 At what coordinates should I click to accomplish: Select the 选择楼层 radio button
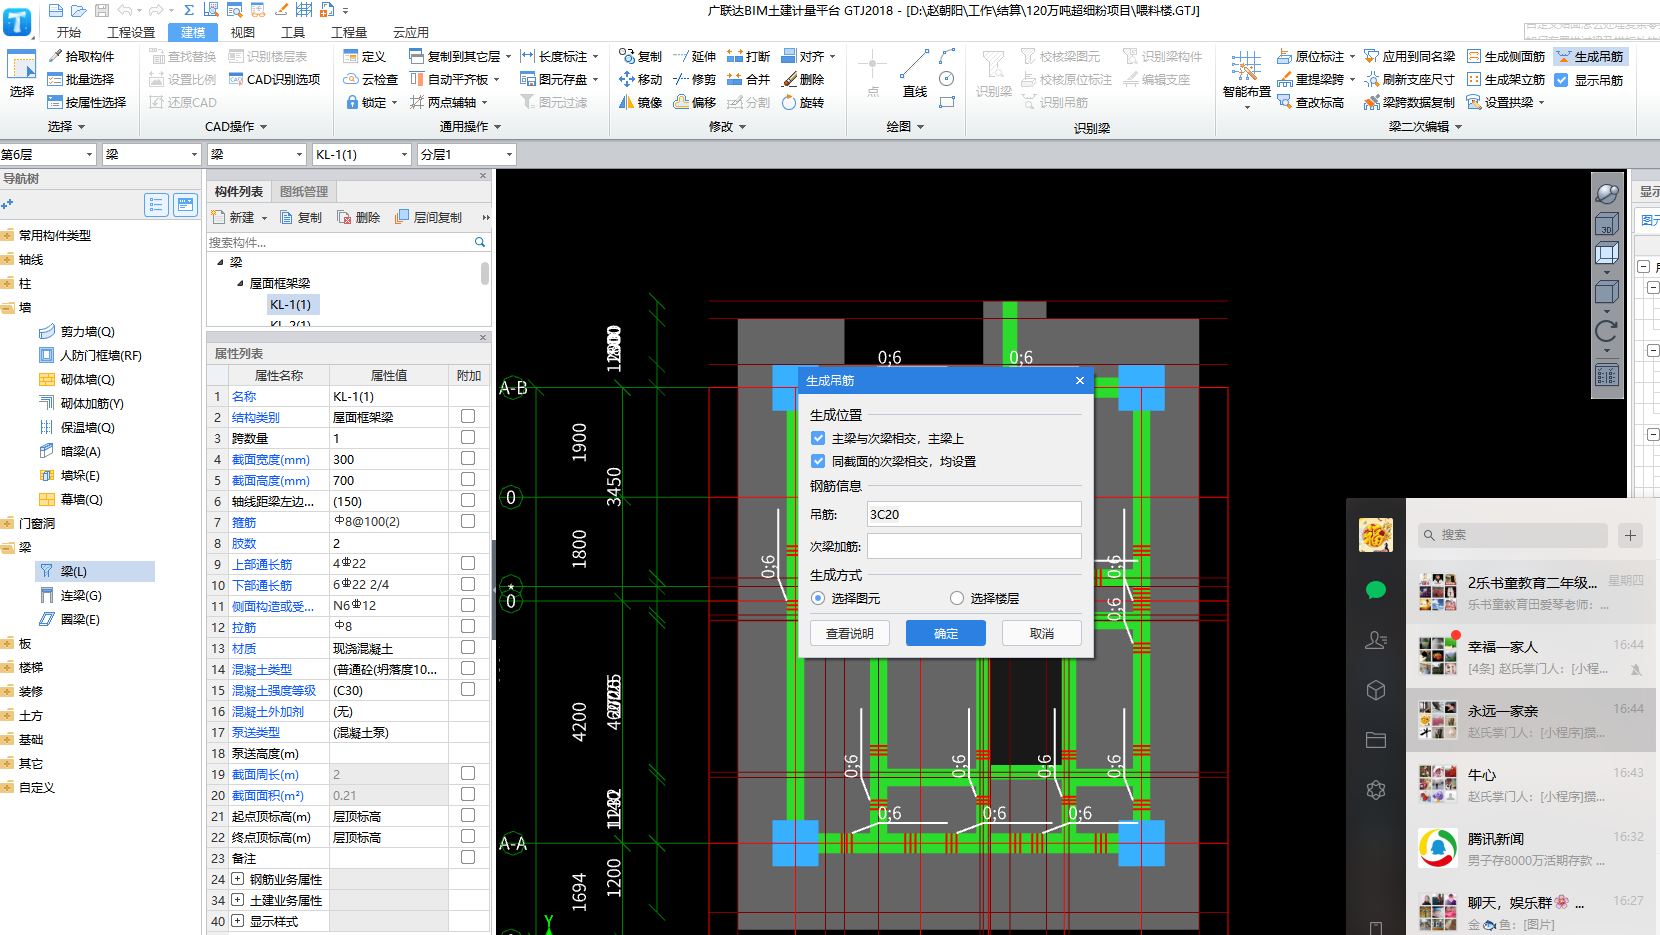click(957, 598)
